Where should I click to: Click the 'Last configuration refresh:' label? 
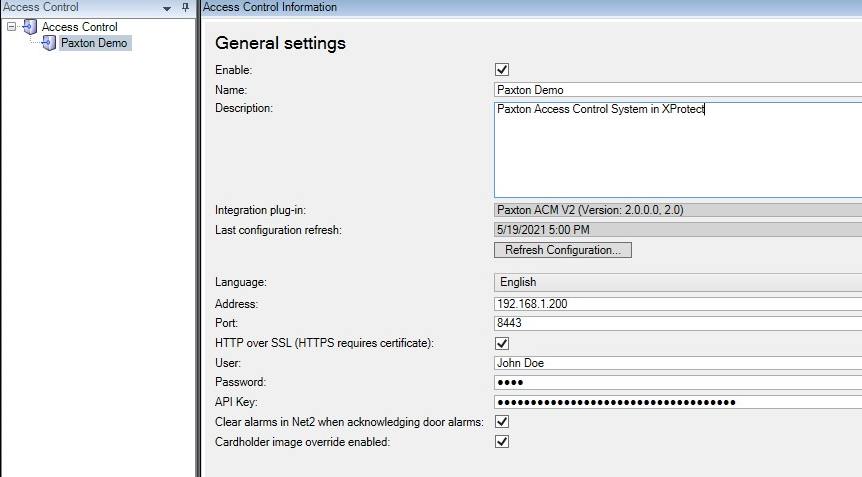278,230
